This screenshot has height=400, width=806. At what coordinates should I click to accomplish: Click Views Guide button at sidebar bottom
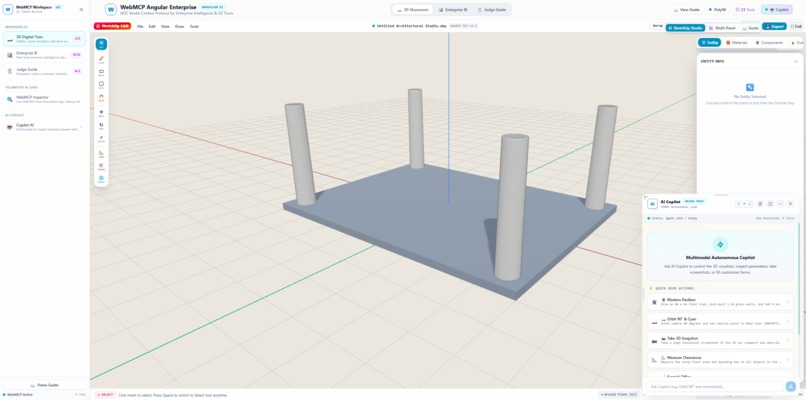point(44,385)
